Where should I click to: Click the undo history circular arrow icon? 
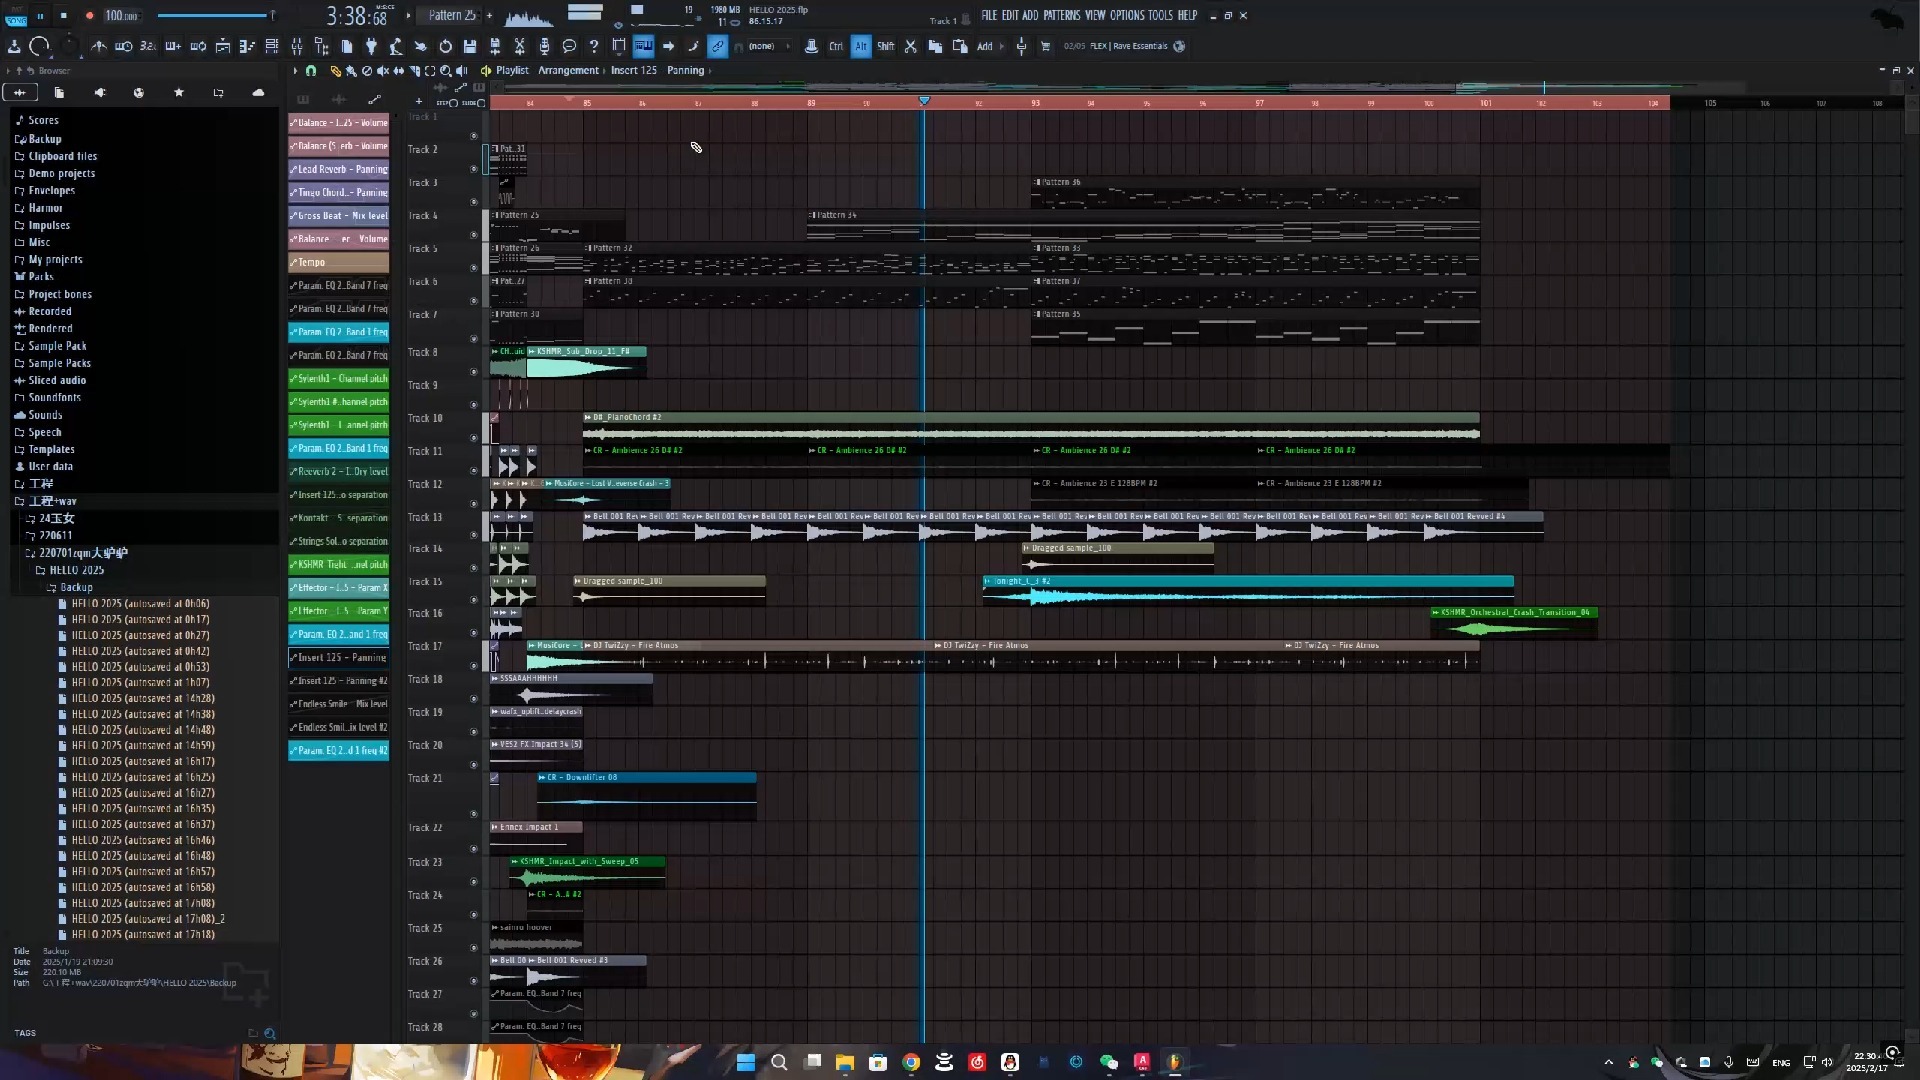(445, 46)
